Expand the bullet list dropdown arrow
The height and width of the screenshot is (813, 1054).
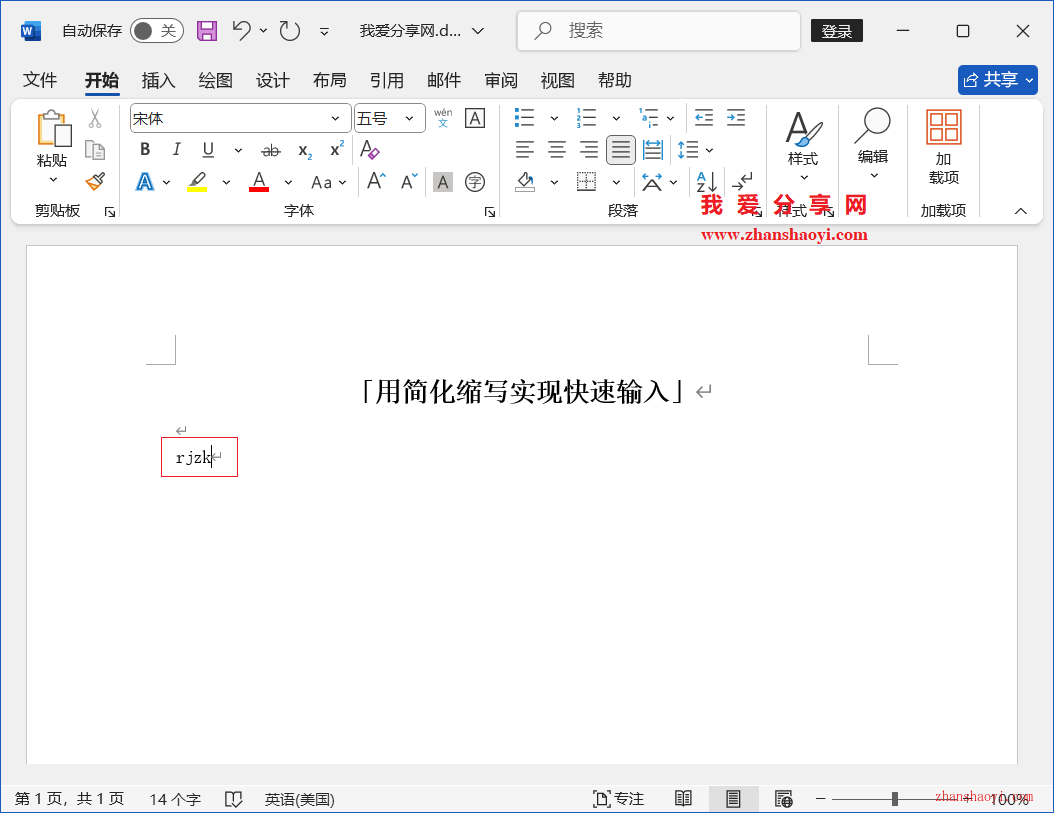[555, 118]
